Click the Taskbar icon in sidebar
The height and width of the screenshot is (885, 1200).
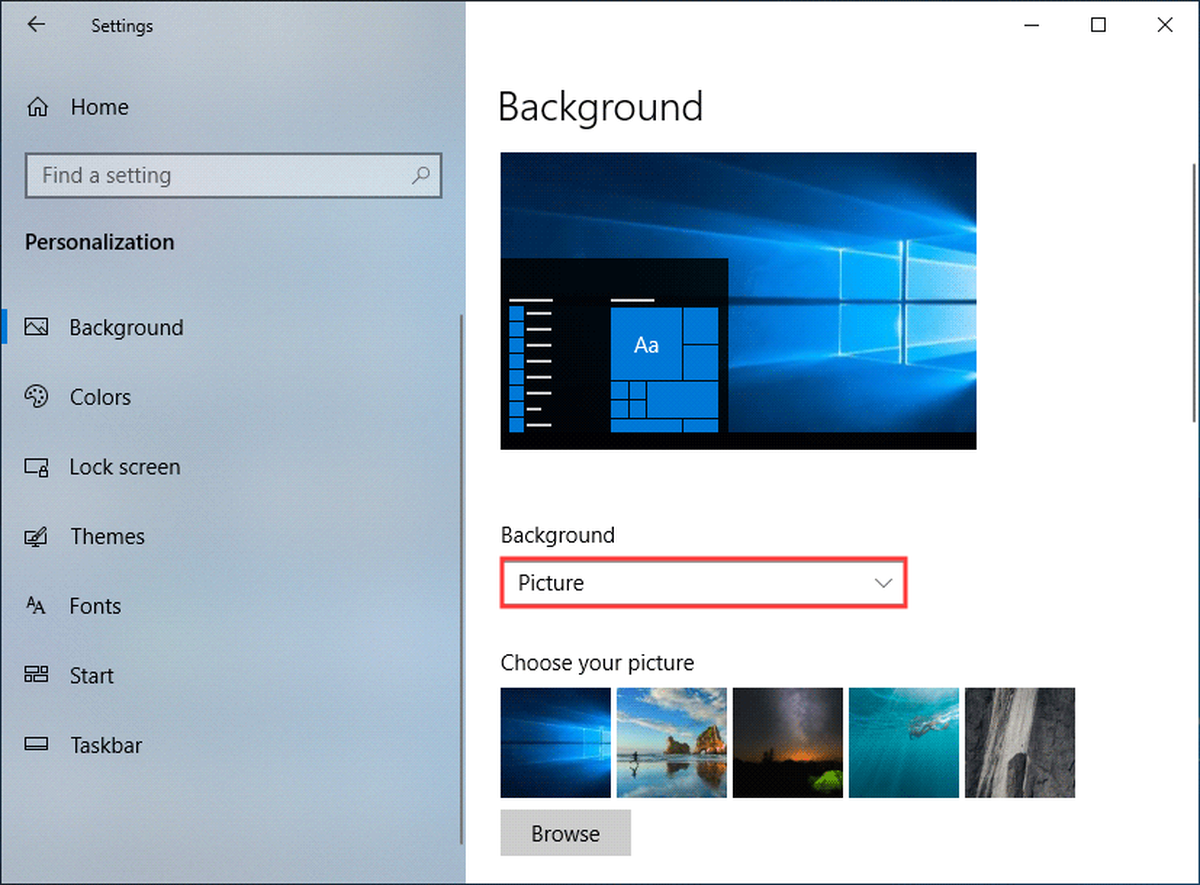pos(36,745)
